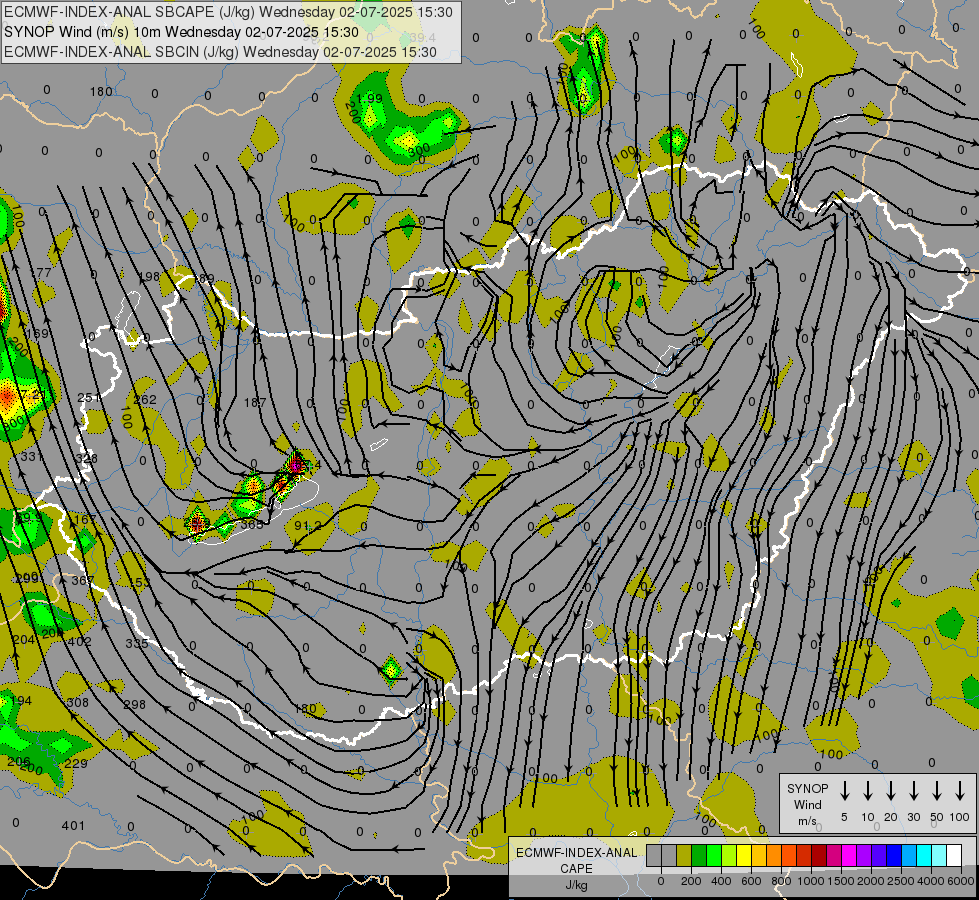Click the 30 m/s wind arrow in legend
Image resolution: width=979 pixels, height=900 pixels.
(913, 791)
